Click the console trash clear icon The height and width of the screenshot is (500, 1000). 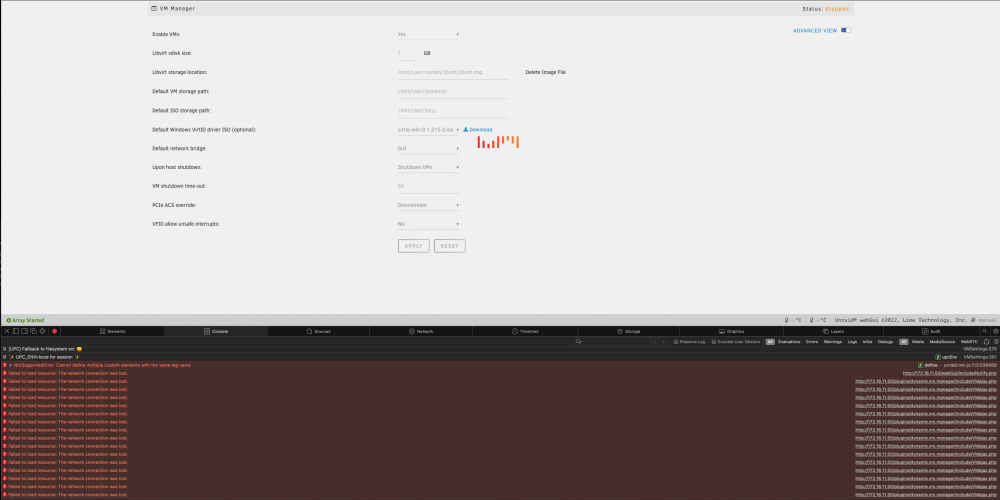[x=996, y=342]
